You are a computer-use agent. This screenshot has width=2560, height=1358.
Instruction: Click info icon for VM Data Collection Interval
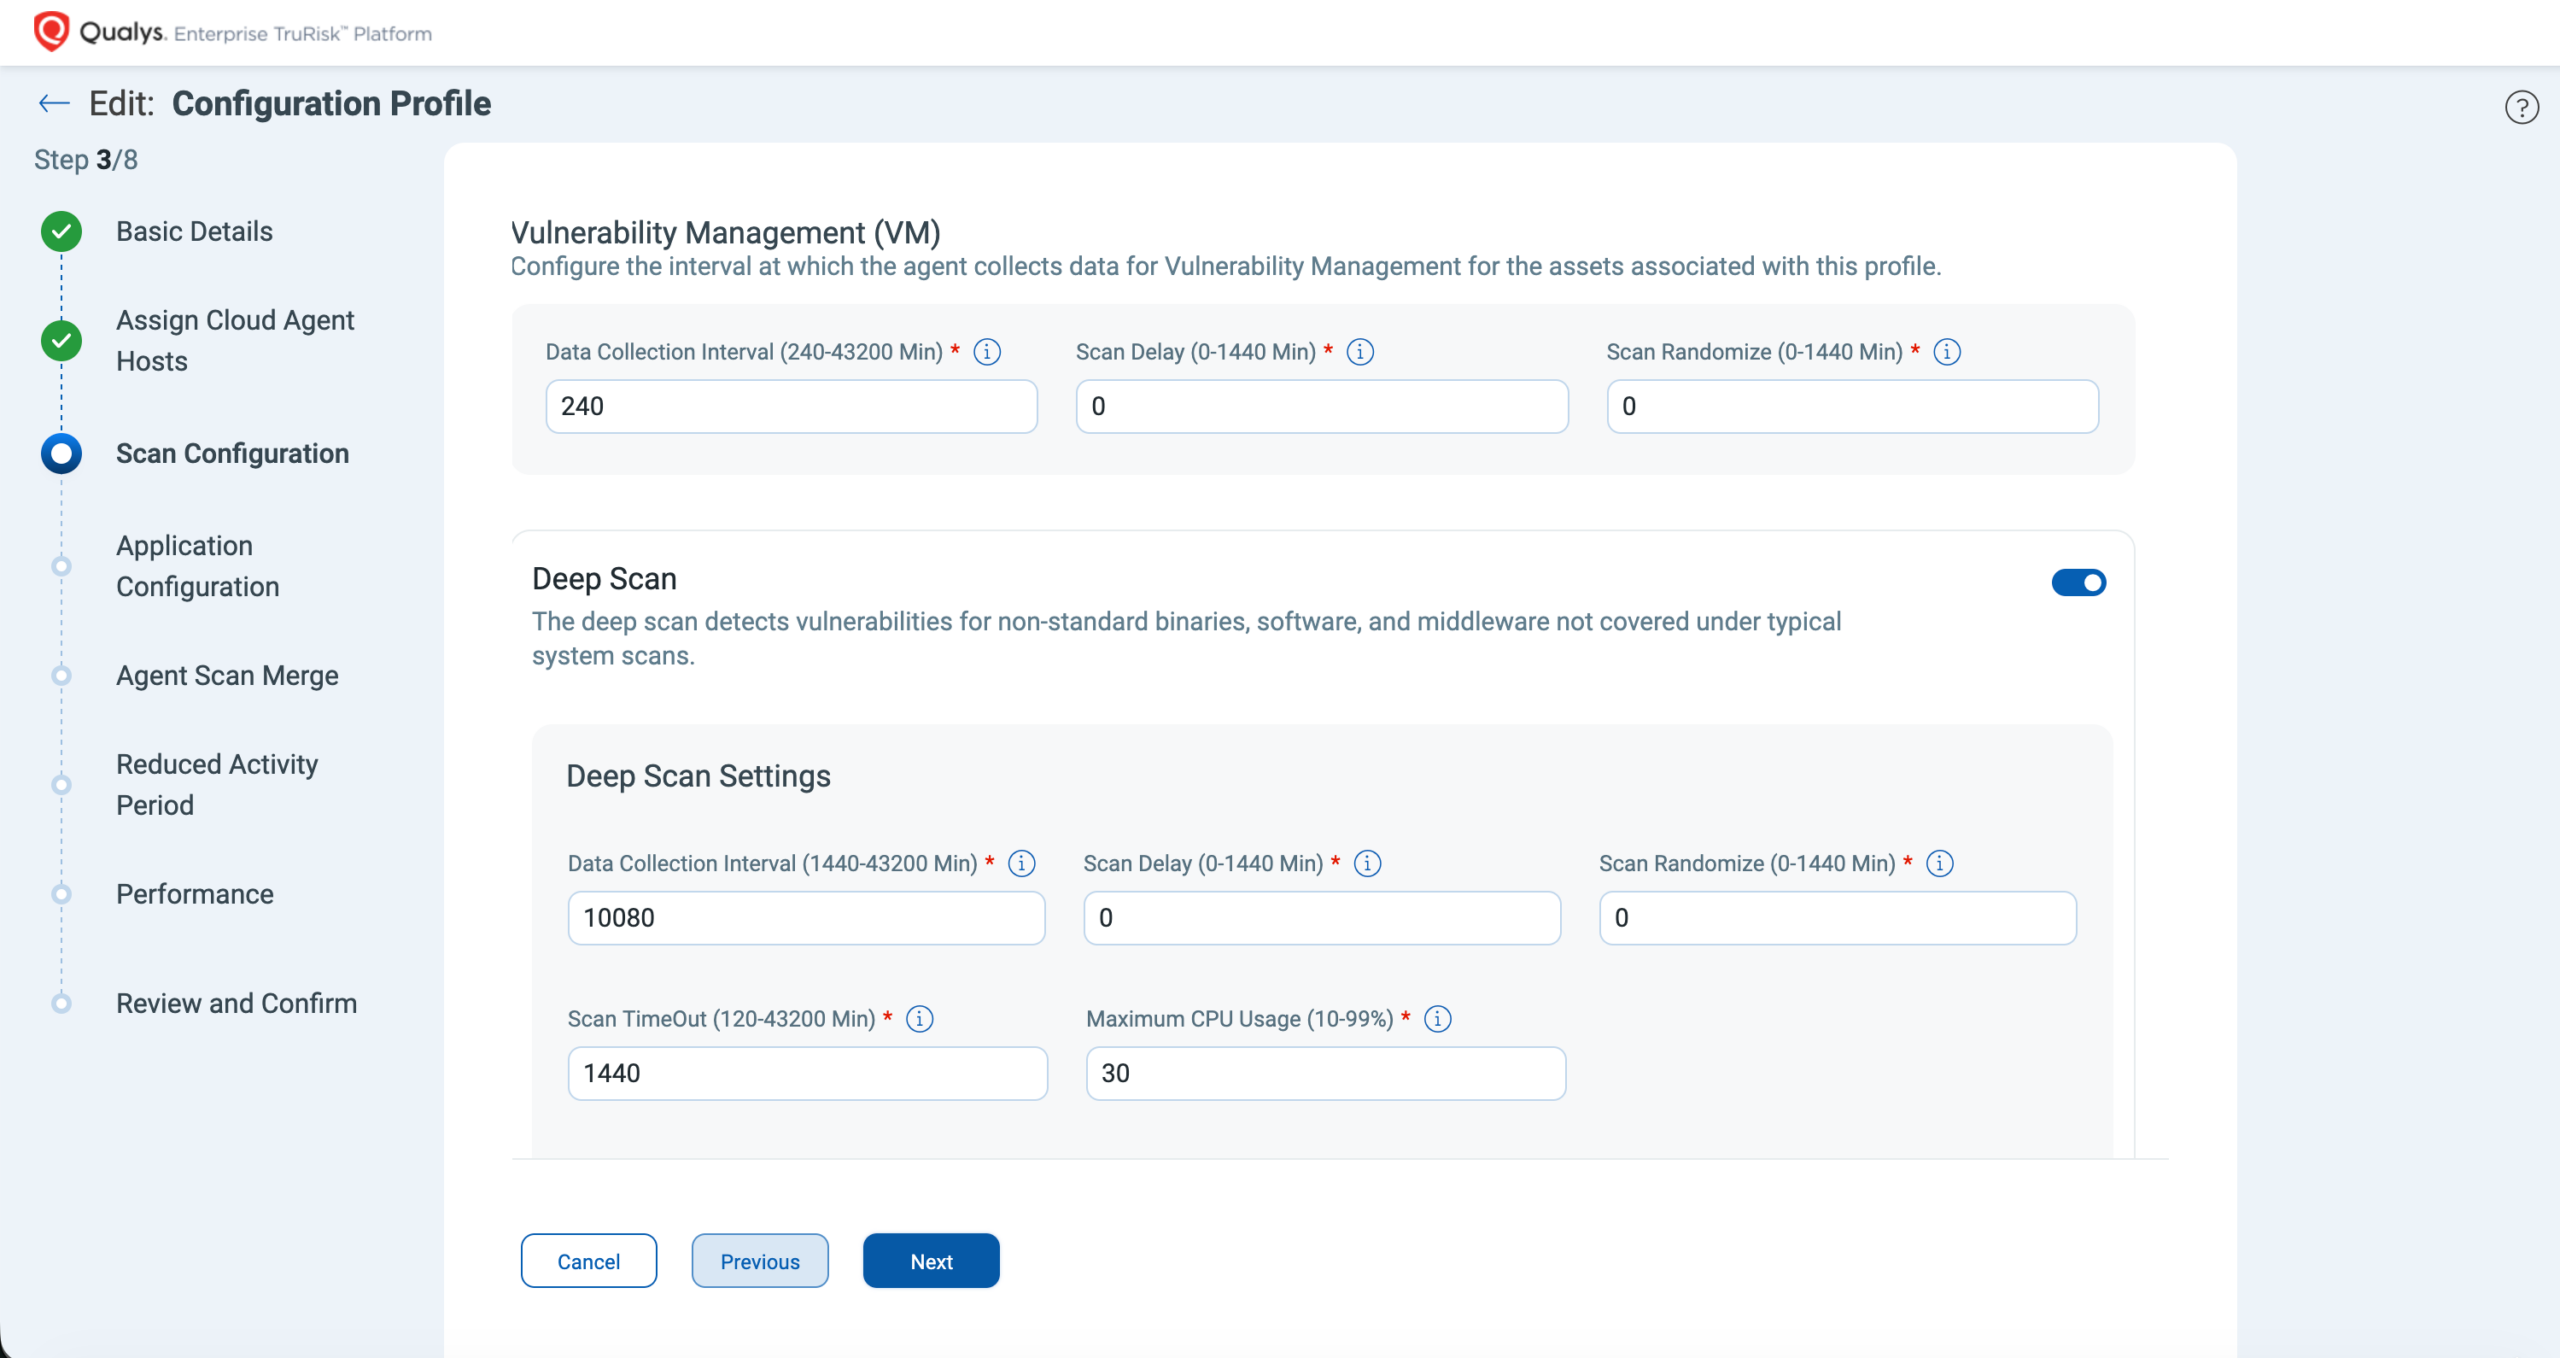click(x=986, y=352)
